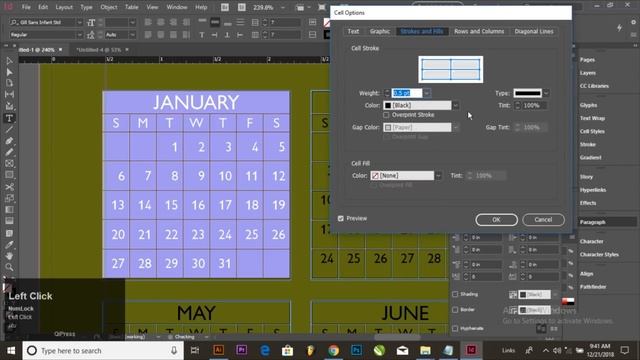Viewport: 640px width, 360px height.
Task: Enable the Overprint Stroke checkbox
Action: point(386,115)
